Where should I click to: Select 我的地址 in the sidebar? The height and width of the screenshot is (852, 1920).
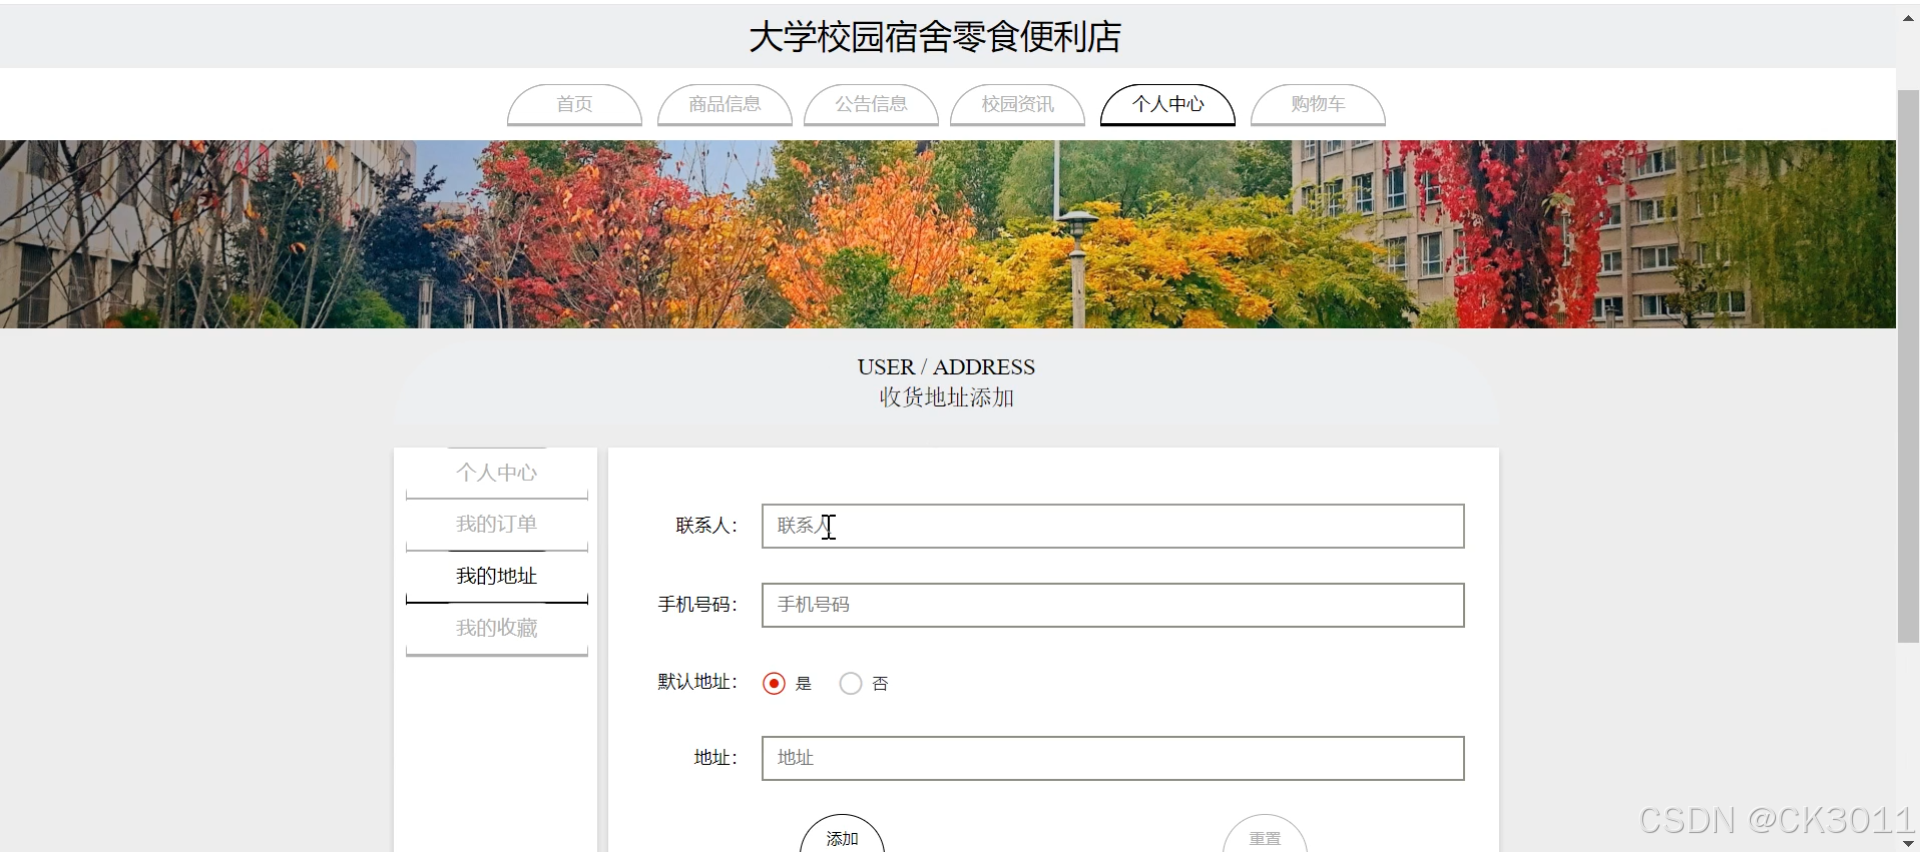(497, 577)
